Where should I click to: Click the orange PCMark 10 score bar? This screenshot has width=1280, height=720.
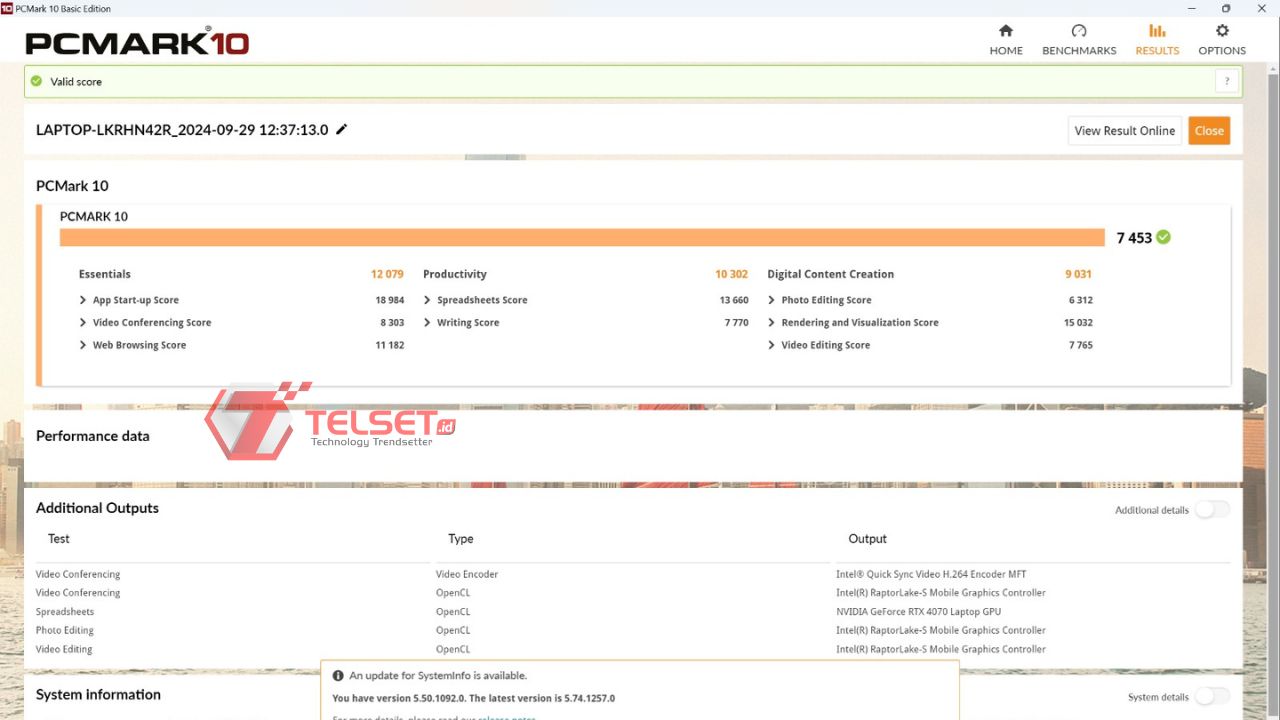(582, 237)
